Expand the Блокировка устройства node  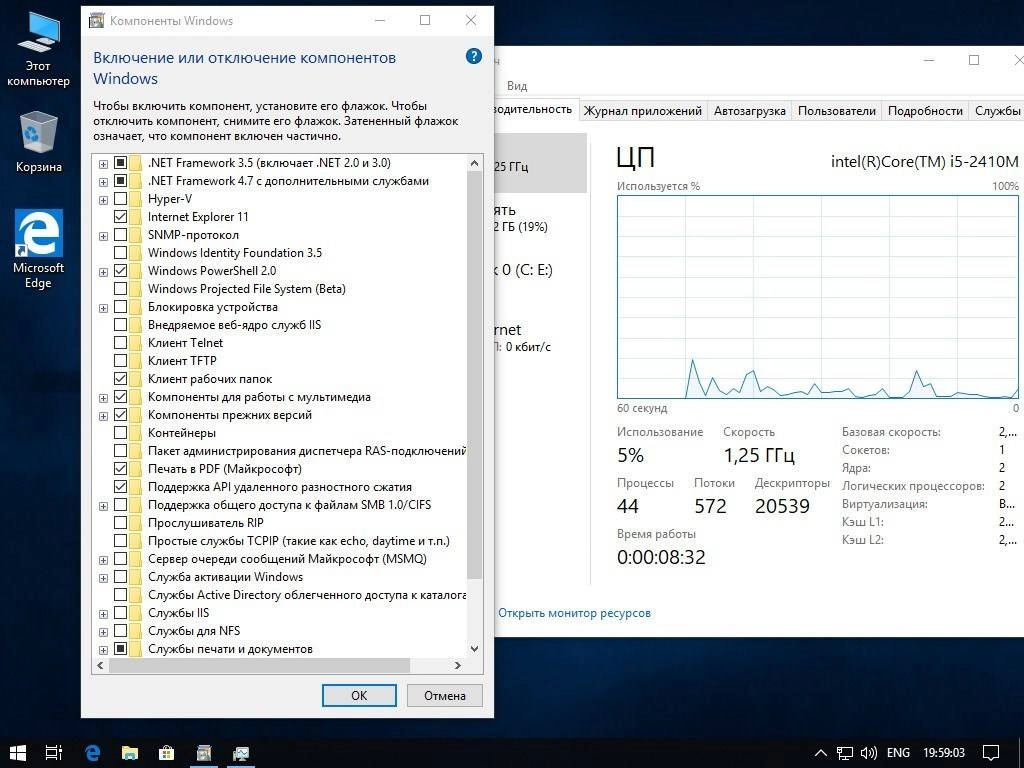pyautogui.click(x=103, y=308)
